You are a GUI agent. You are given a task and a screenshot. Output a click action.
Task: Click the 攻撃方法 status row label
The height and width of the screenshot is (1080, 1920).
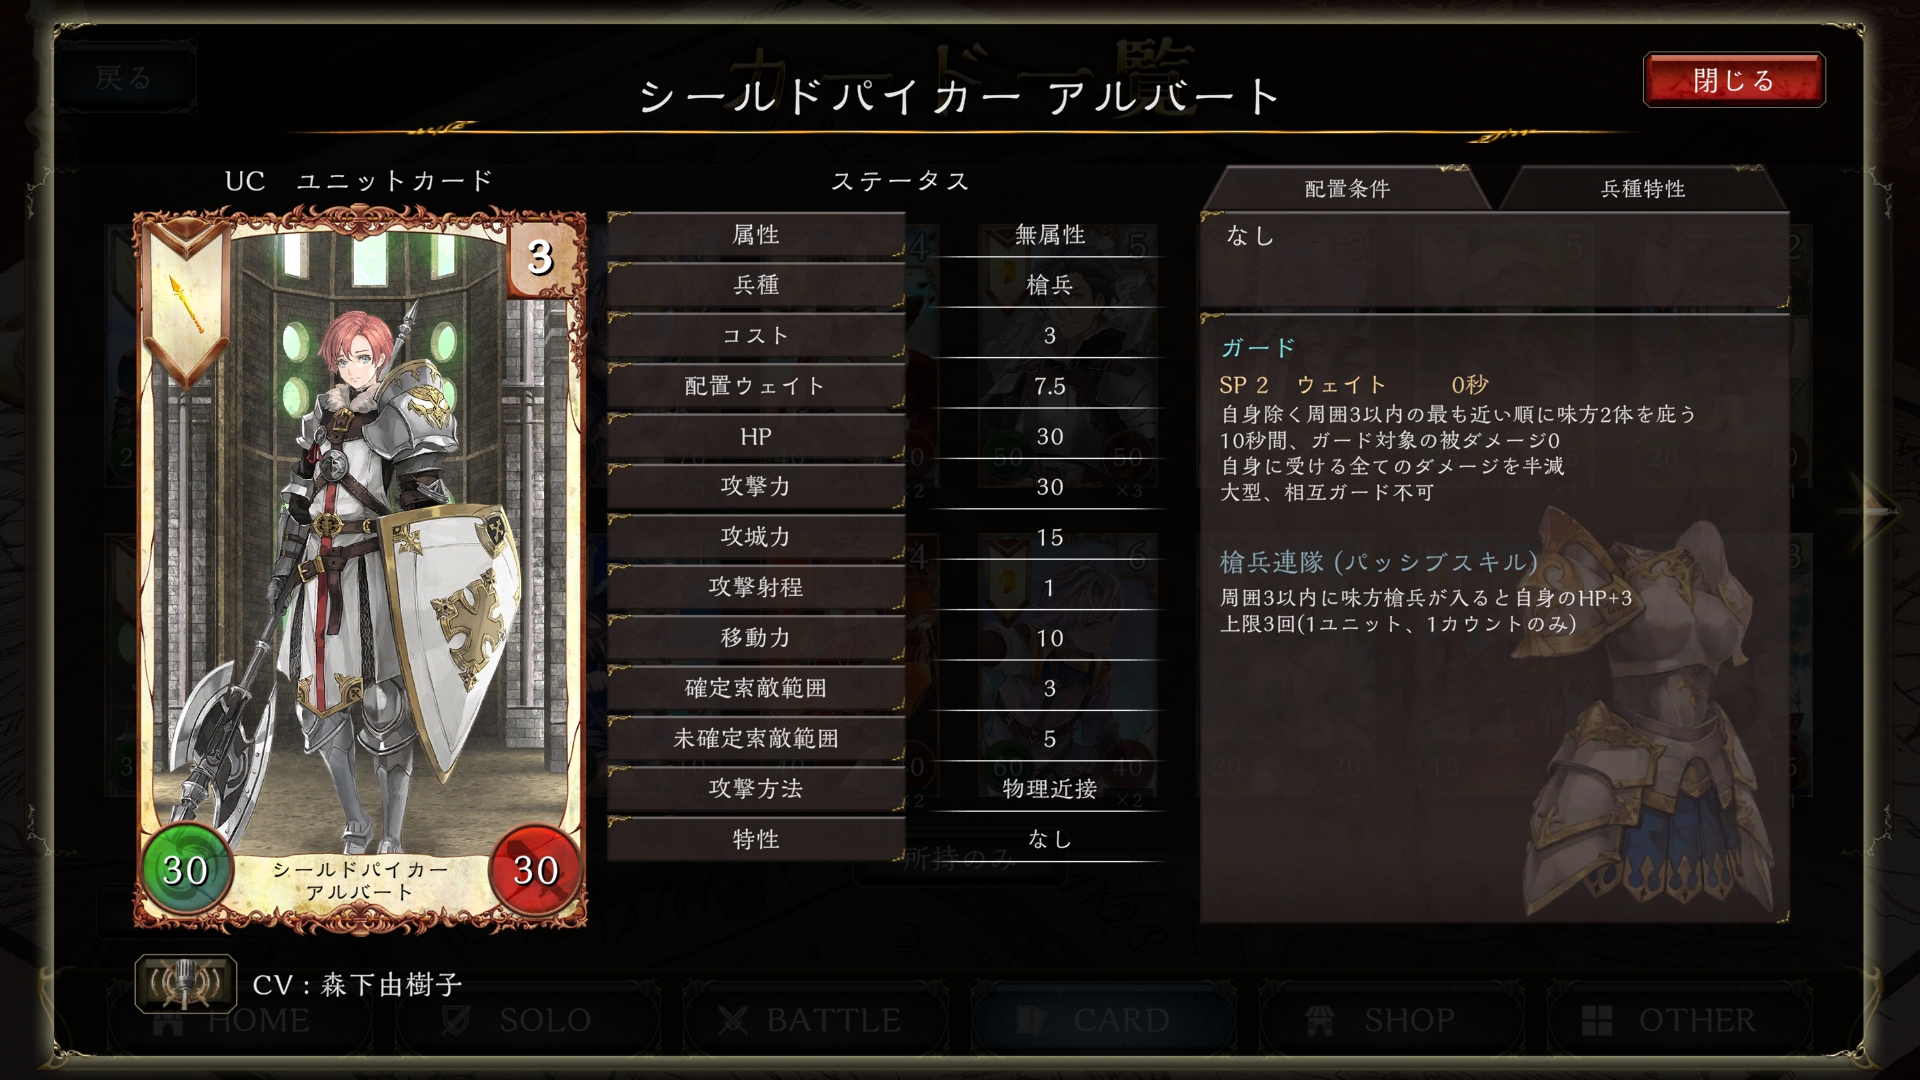coord(756,789)
